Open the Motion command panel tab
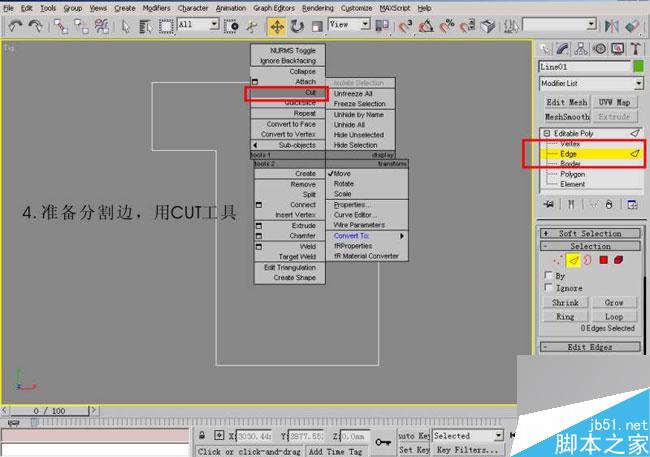Screen dimensions: 650x457 599,49
